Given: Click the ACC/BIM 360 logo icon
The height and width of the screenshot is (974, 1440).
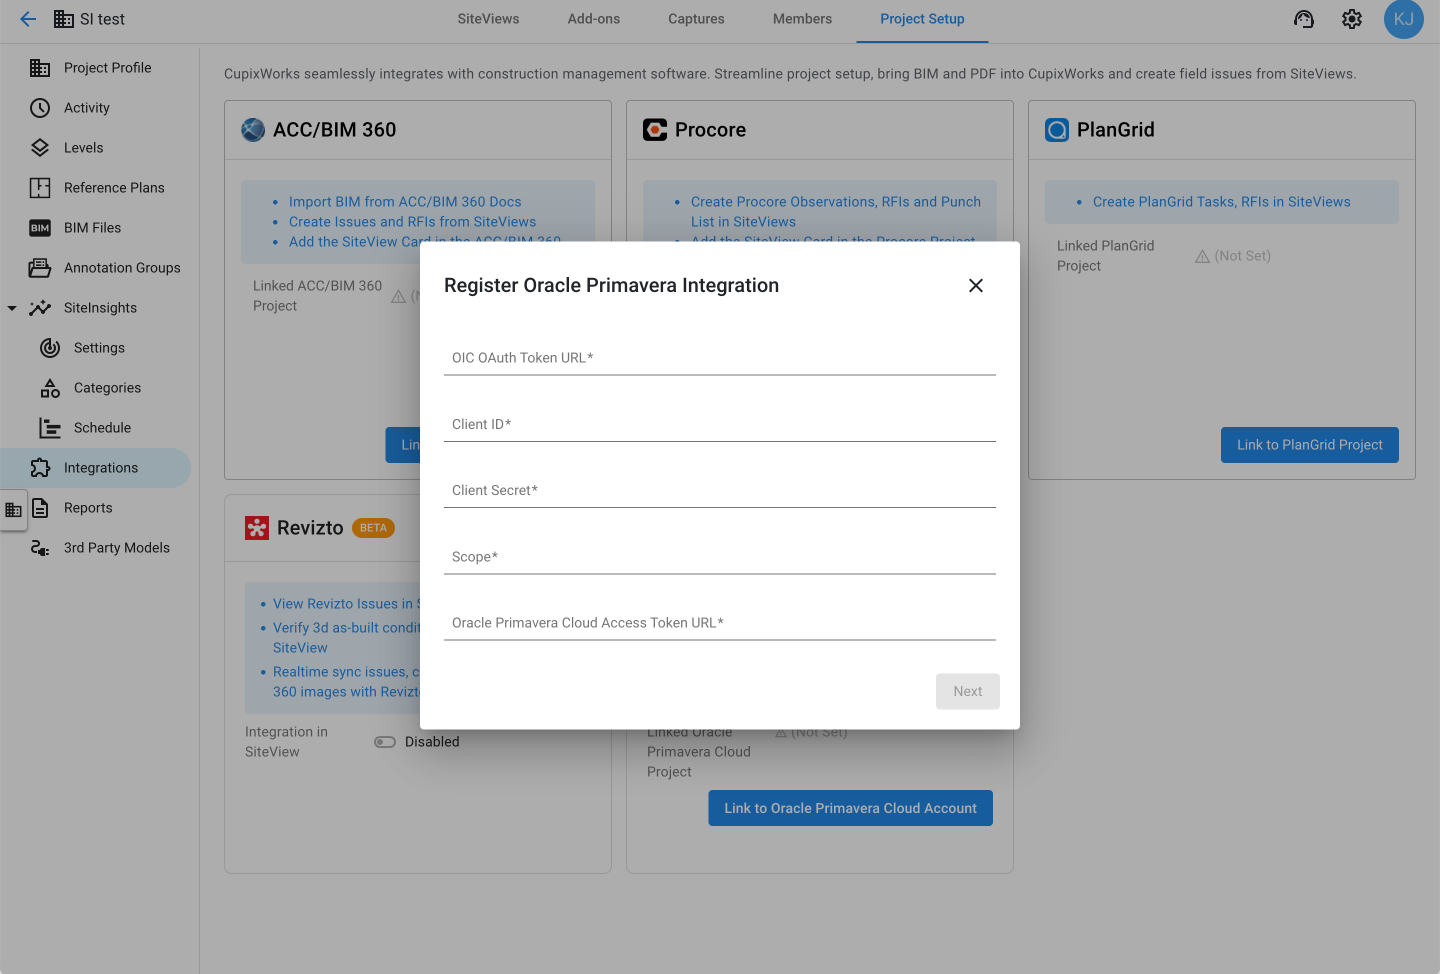Looking at the screenshot, I should (x=253, y=130).
